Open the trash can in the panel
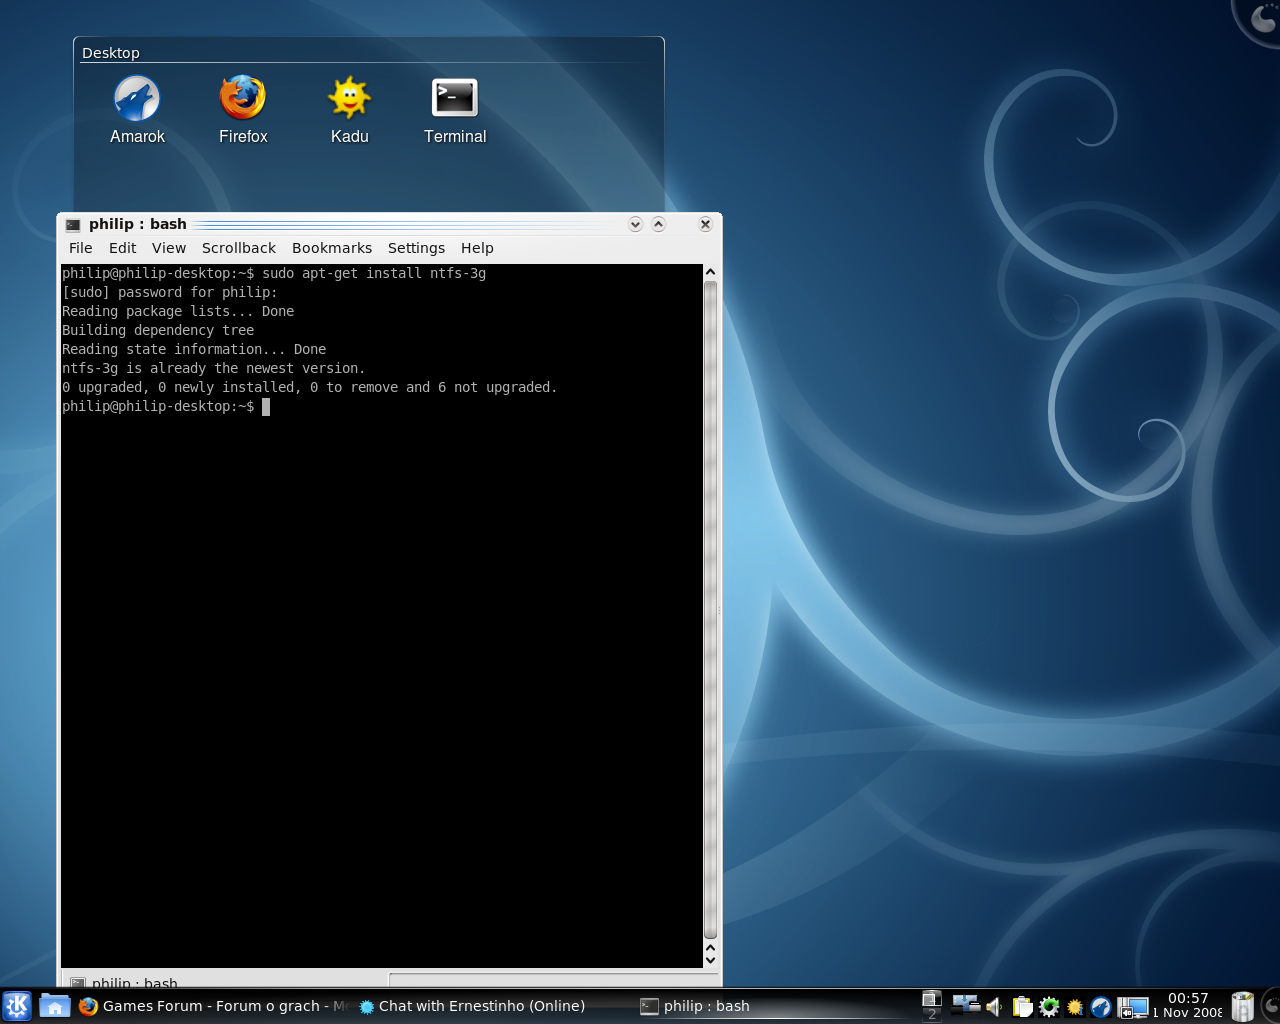 pos(1242,1006)
